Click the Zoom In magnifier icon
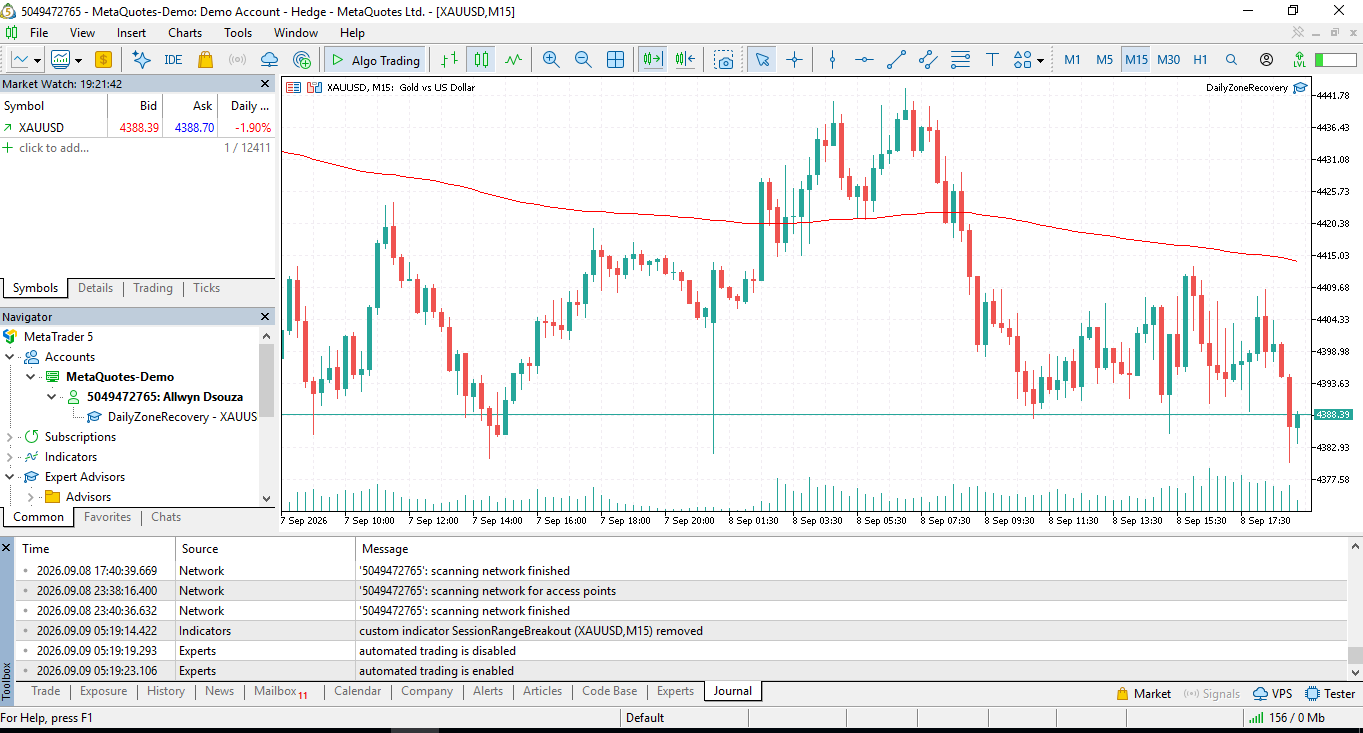The width and height of the screenshot is (1363, 733). point(551,60)
